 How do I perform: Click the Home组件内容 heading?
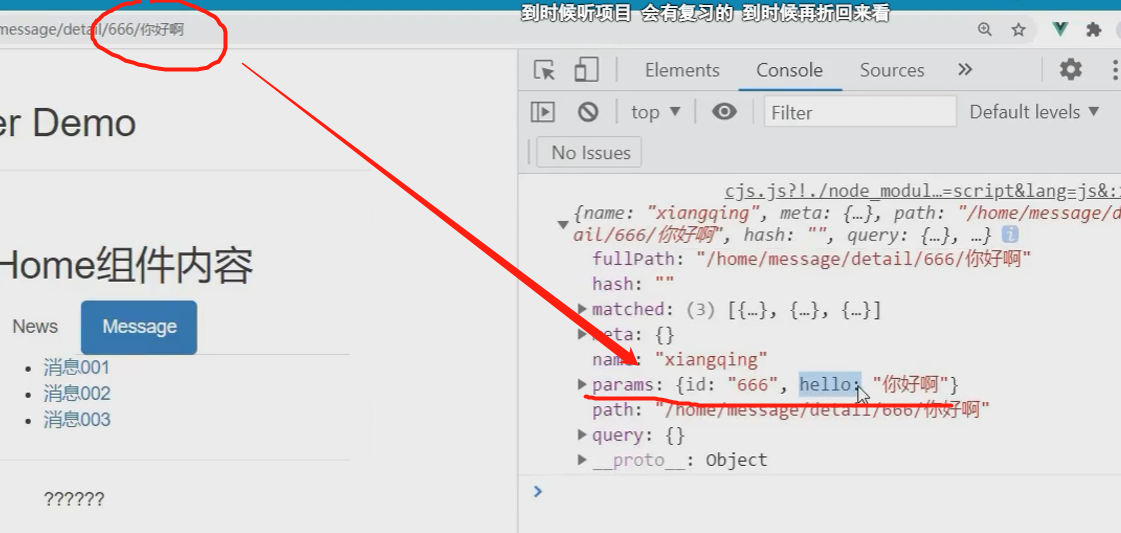[x=125, y=266]
